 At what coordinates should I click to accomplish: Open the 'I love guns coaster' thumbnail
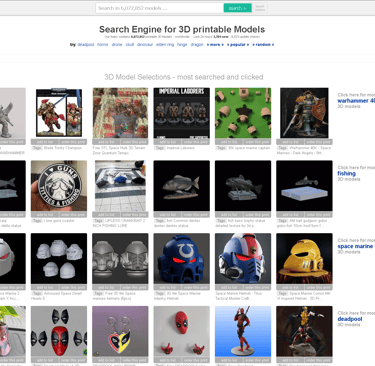point(59,186)
